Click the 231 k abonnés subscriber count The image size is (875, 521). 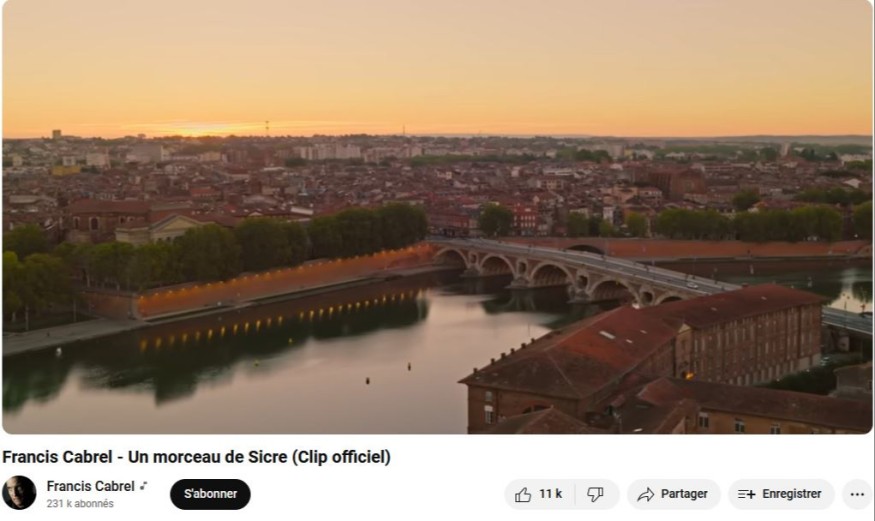coord(80,503)
